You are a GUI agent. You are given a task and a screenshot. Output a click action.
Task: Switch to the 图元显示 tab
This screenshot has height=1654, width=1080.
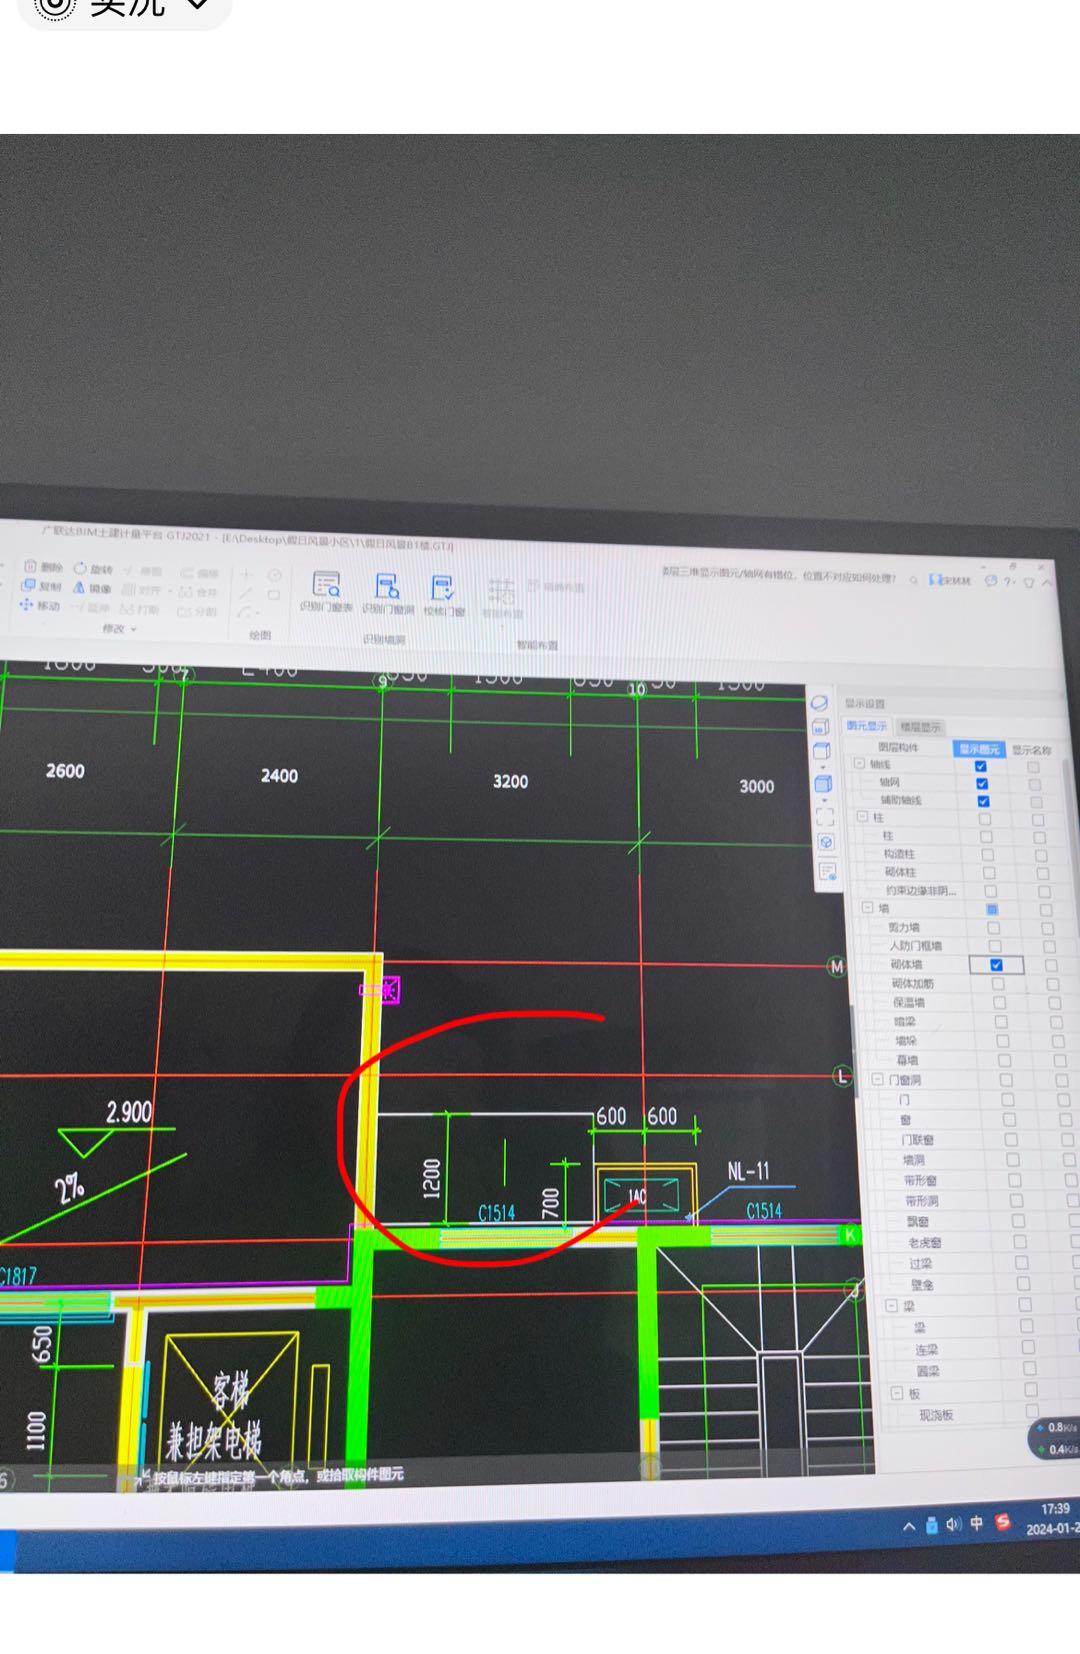pos(866,726)
